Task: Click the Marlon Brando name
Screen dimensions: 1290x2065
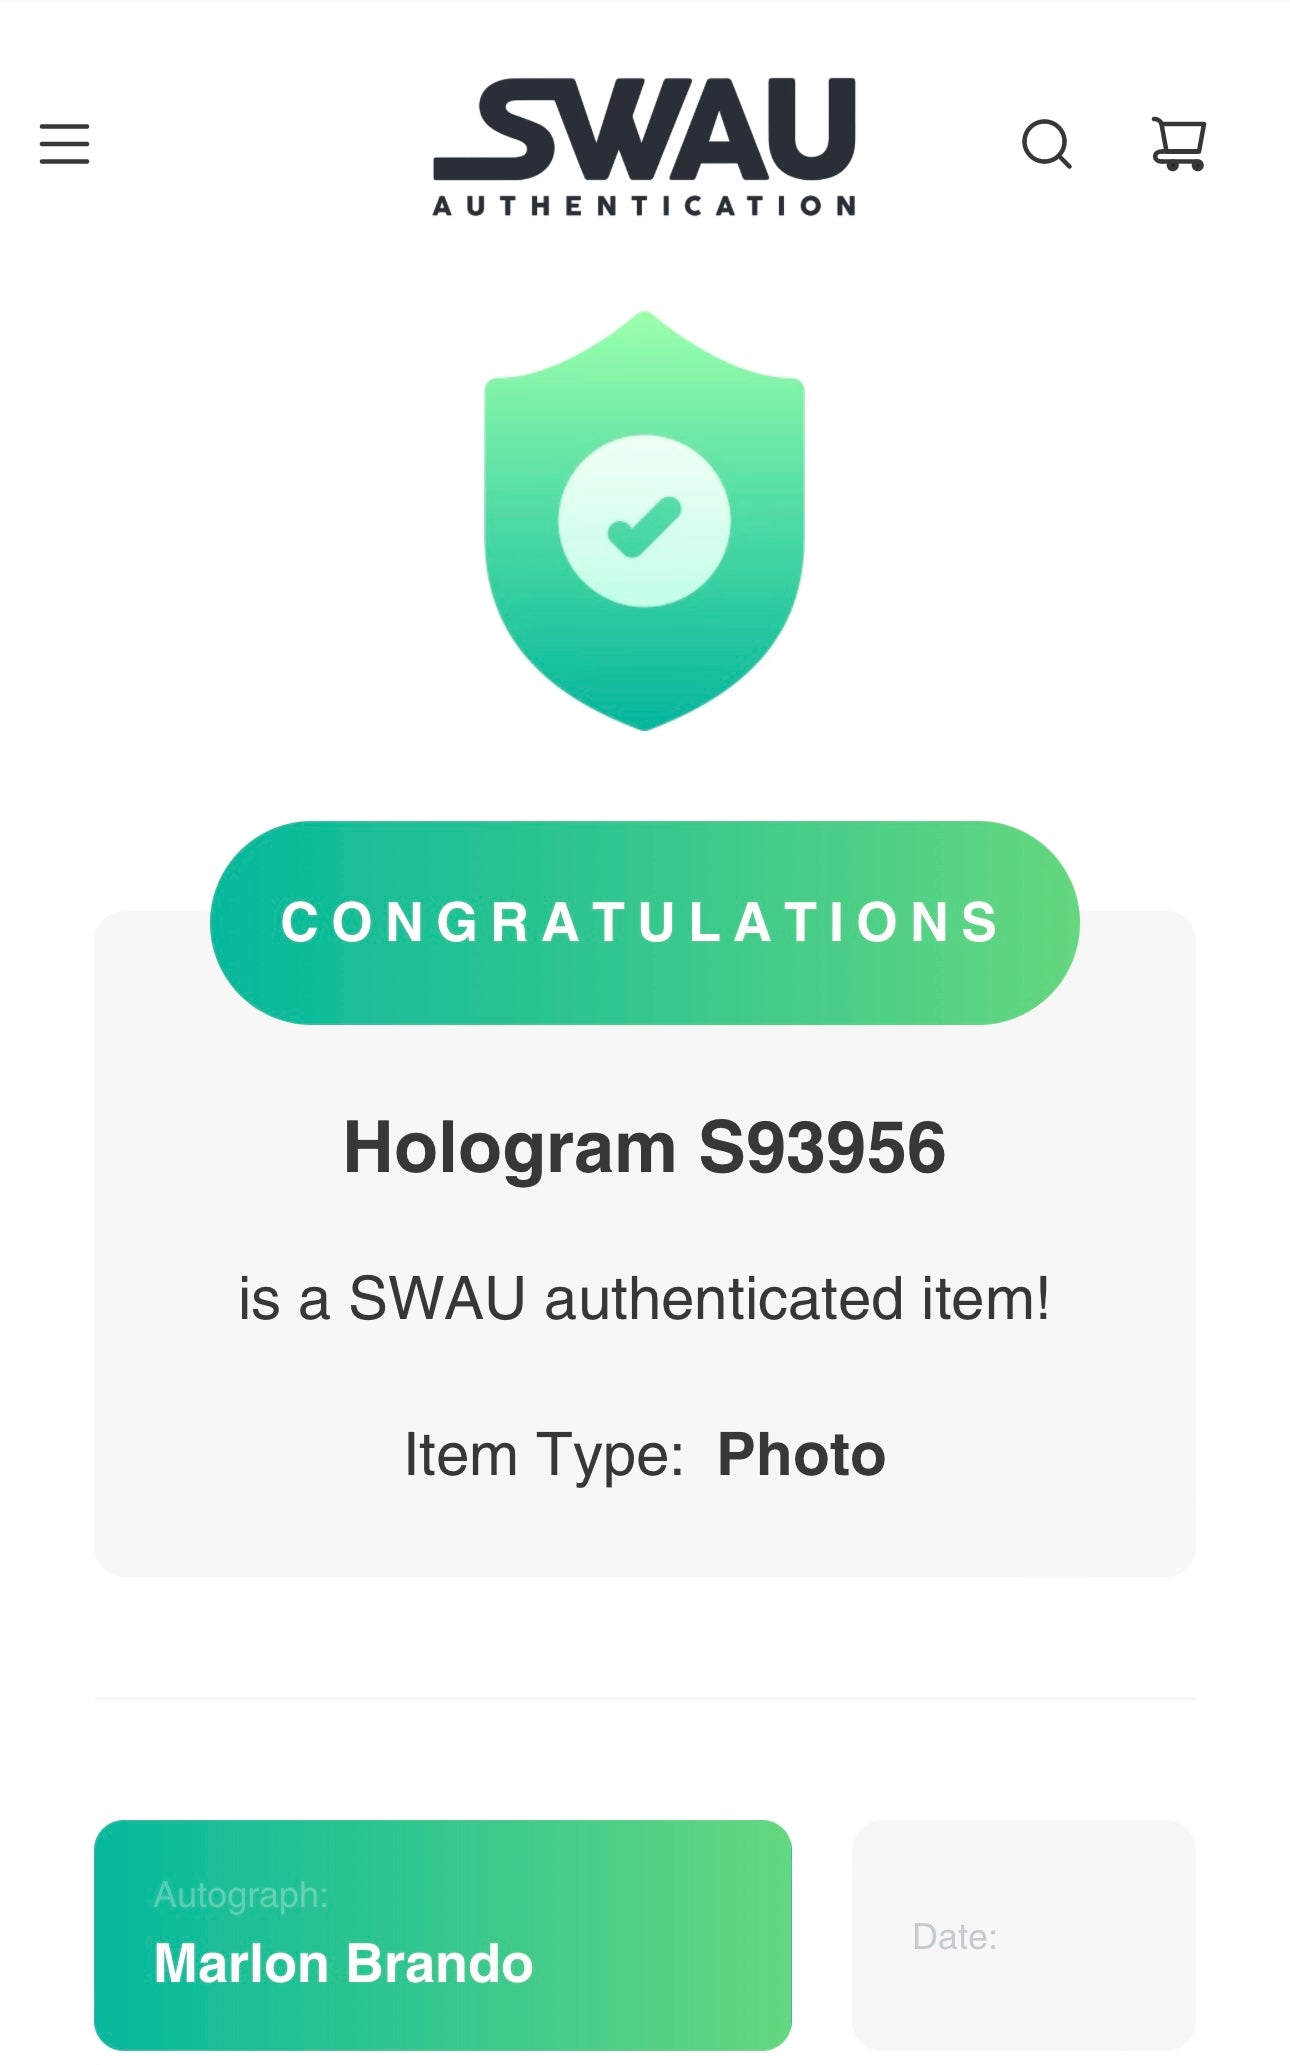Action: click(x=344, y=1963)
